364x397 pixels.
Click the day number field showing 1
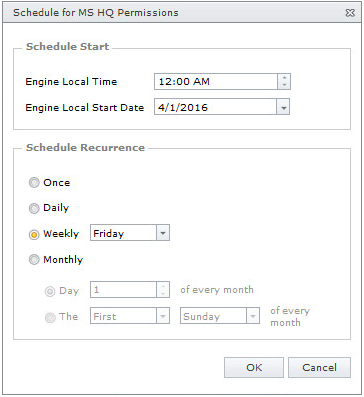click(124, 290)
